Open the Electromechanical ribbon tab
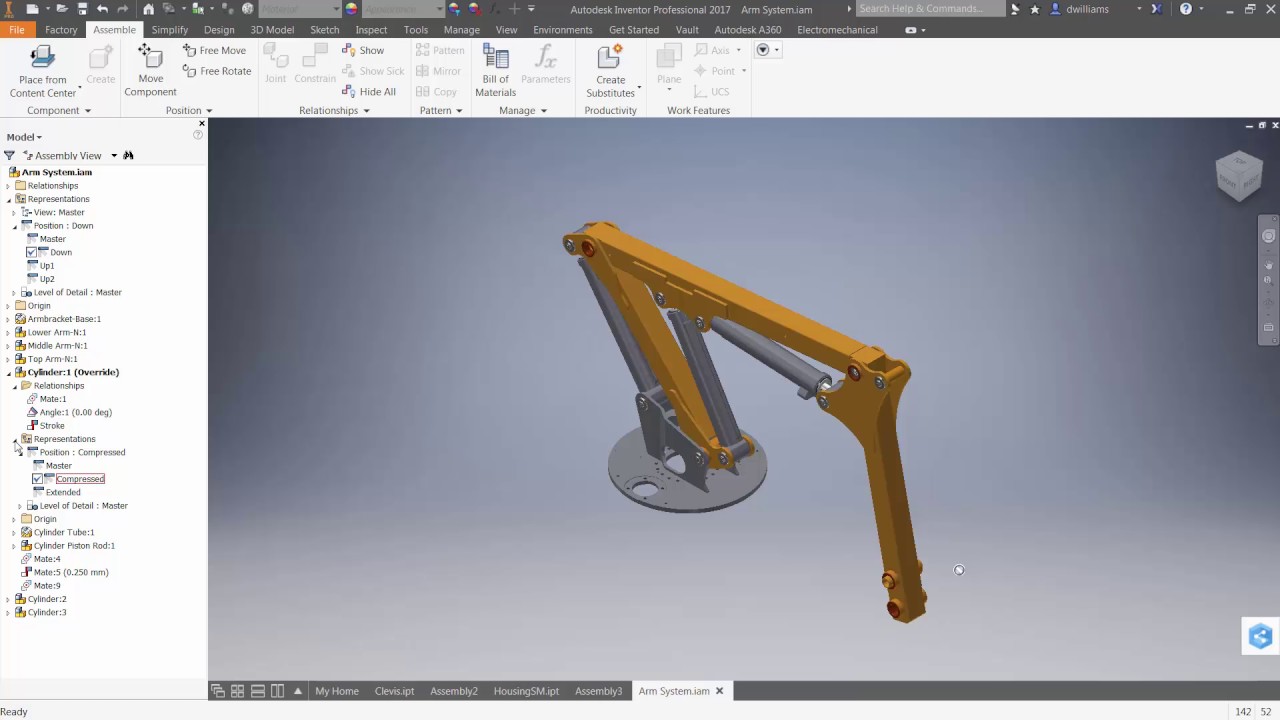 [x=837, y=30]
